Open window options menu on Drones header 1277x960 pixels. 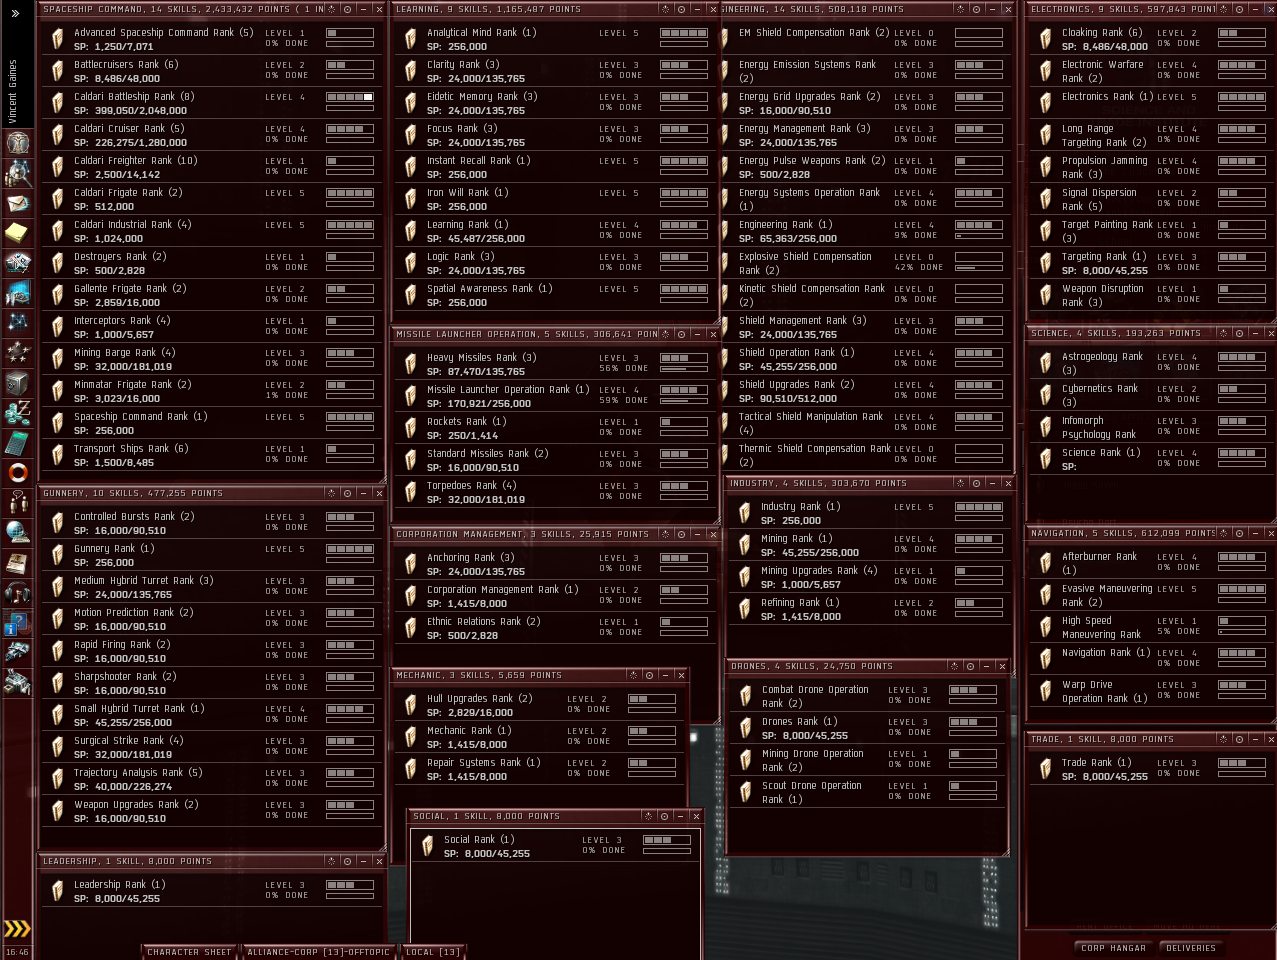point(954,666)
